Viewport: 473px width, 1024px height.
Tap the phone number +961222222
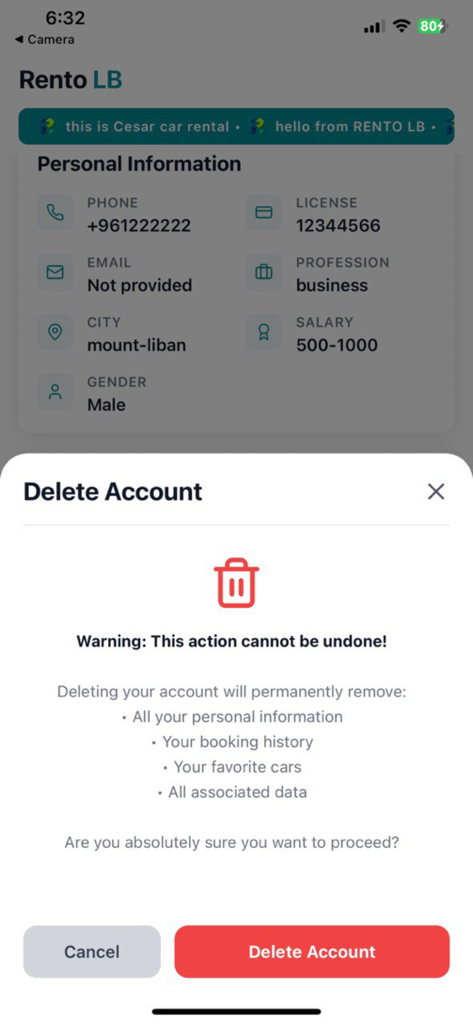(x=139, y=226)
